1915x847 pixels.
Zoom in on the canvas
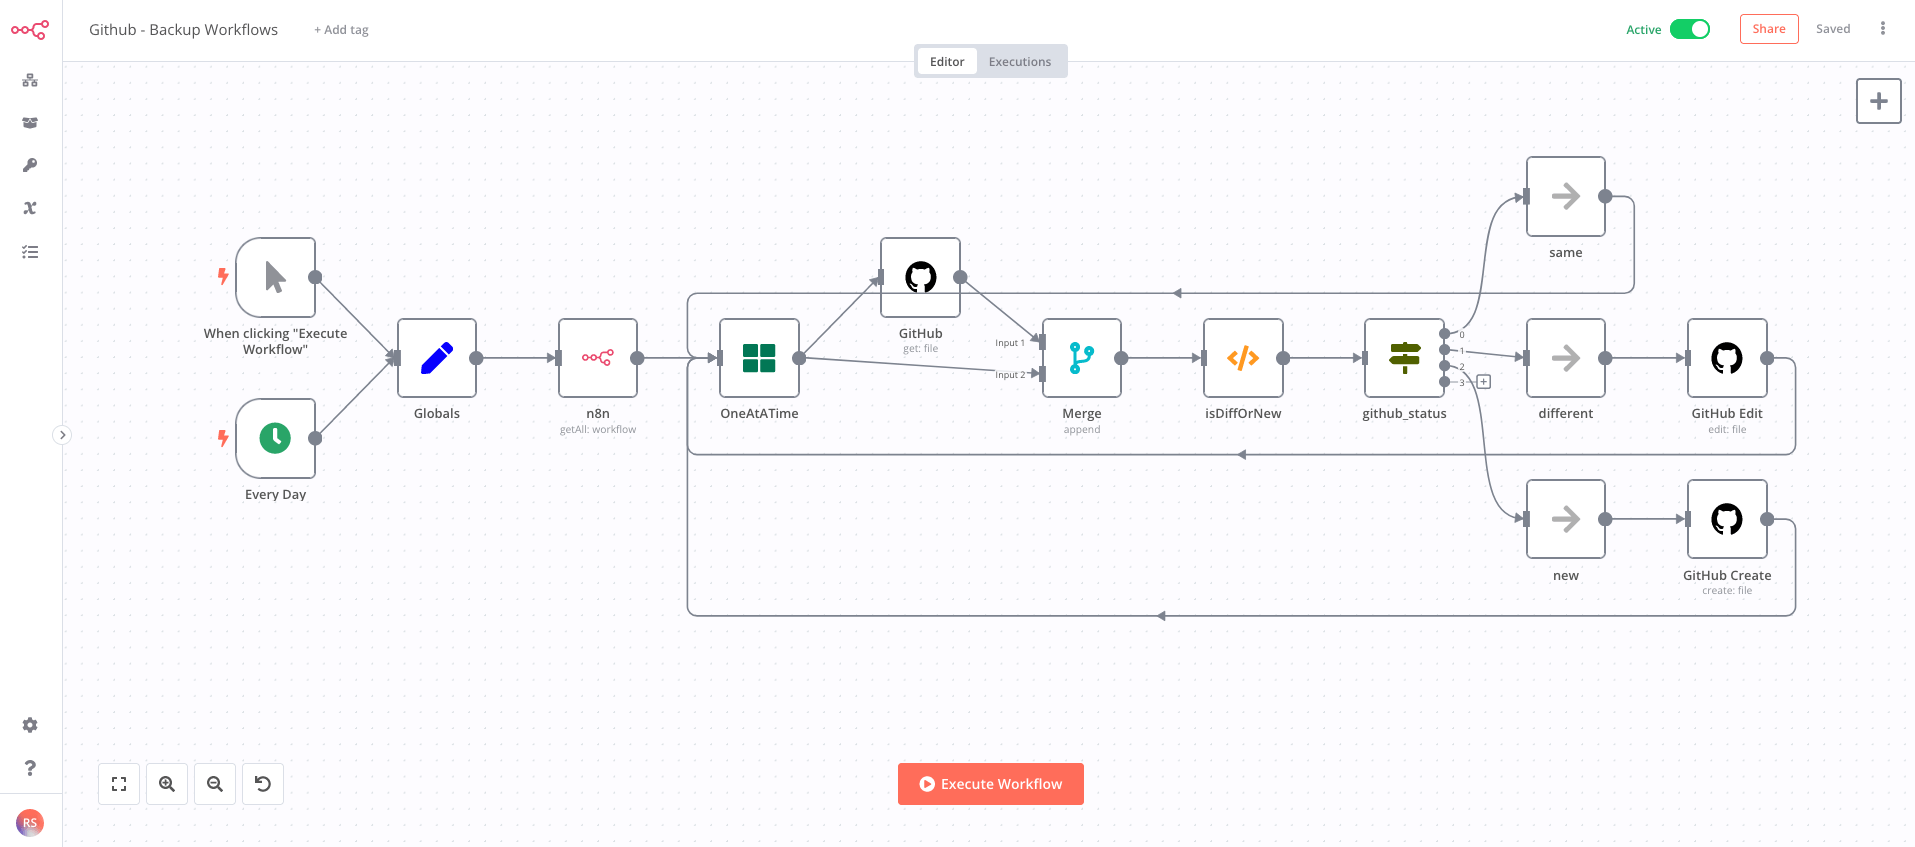tap(167, 784)
